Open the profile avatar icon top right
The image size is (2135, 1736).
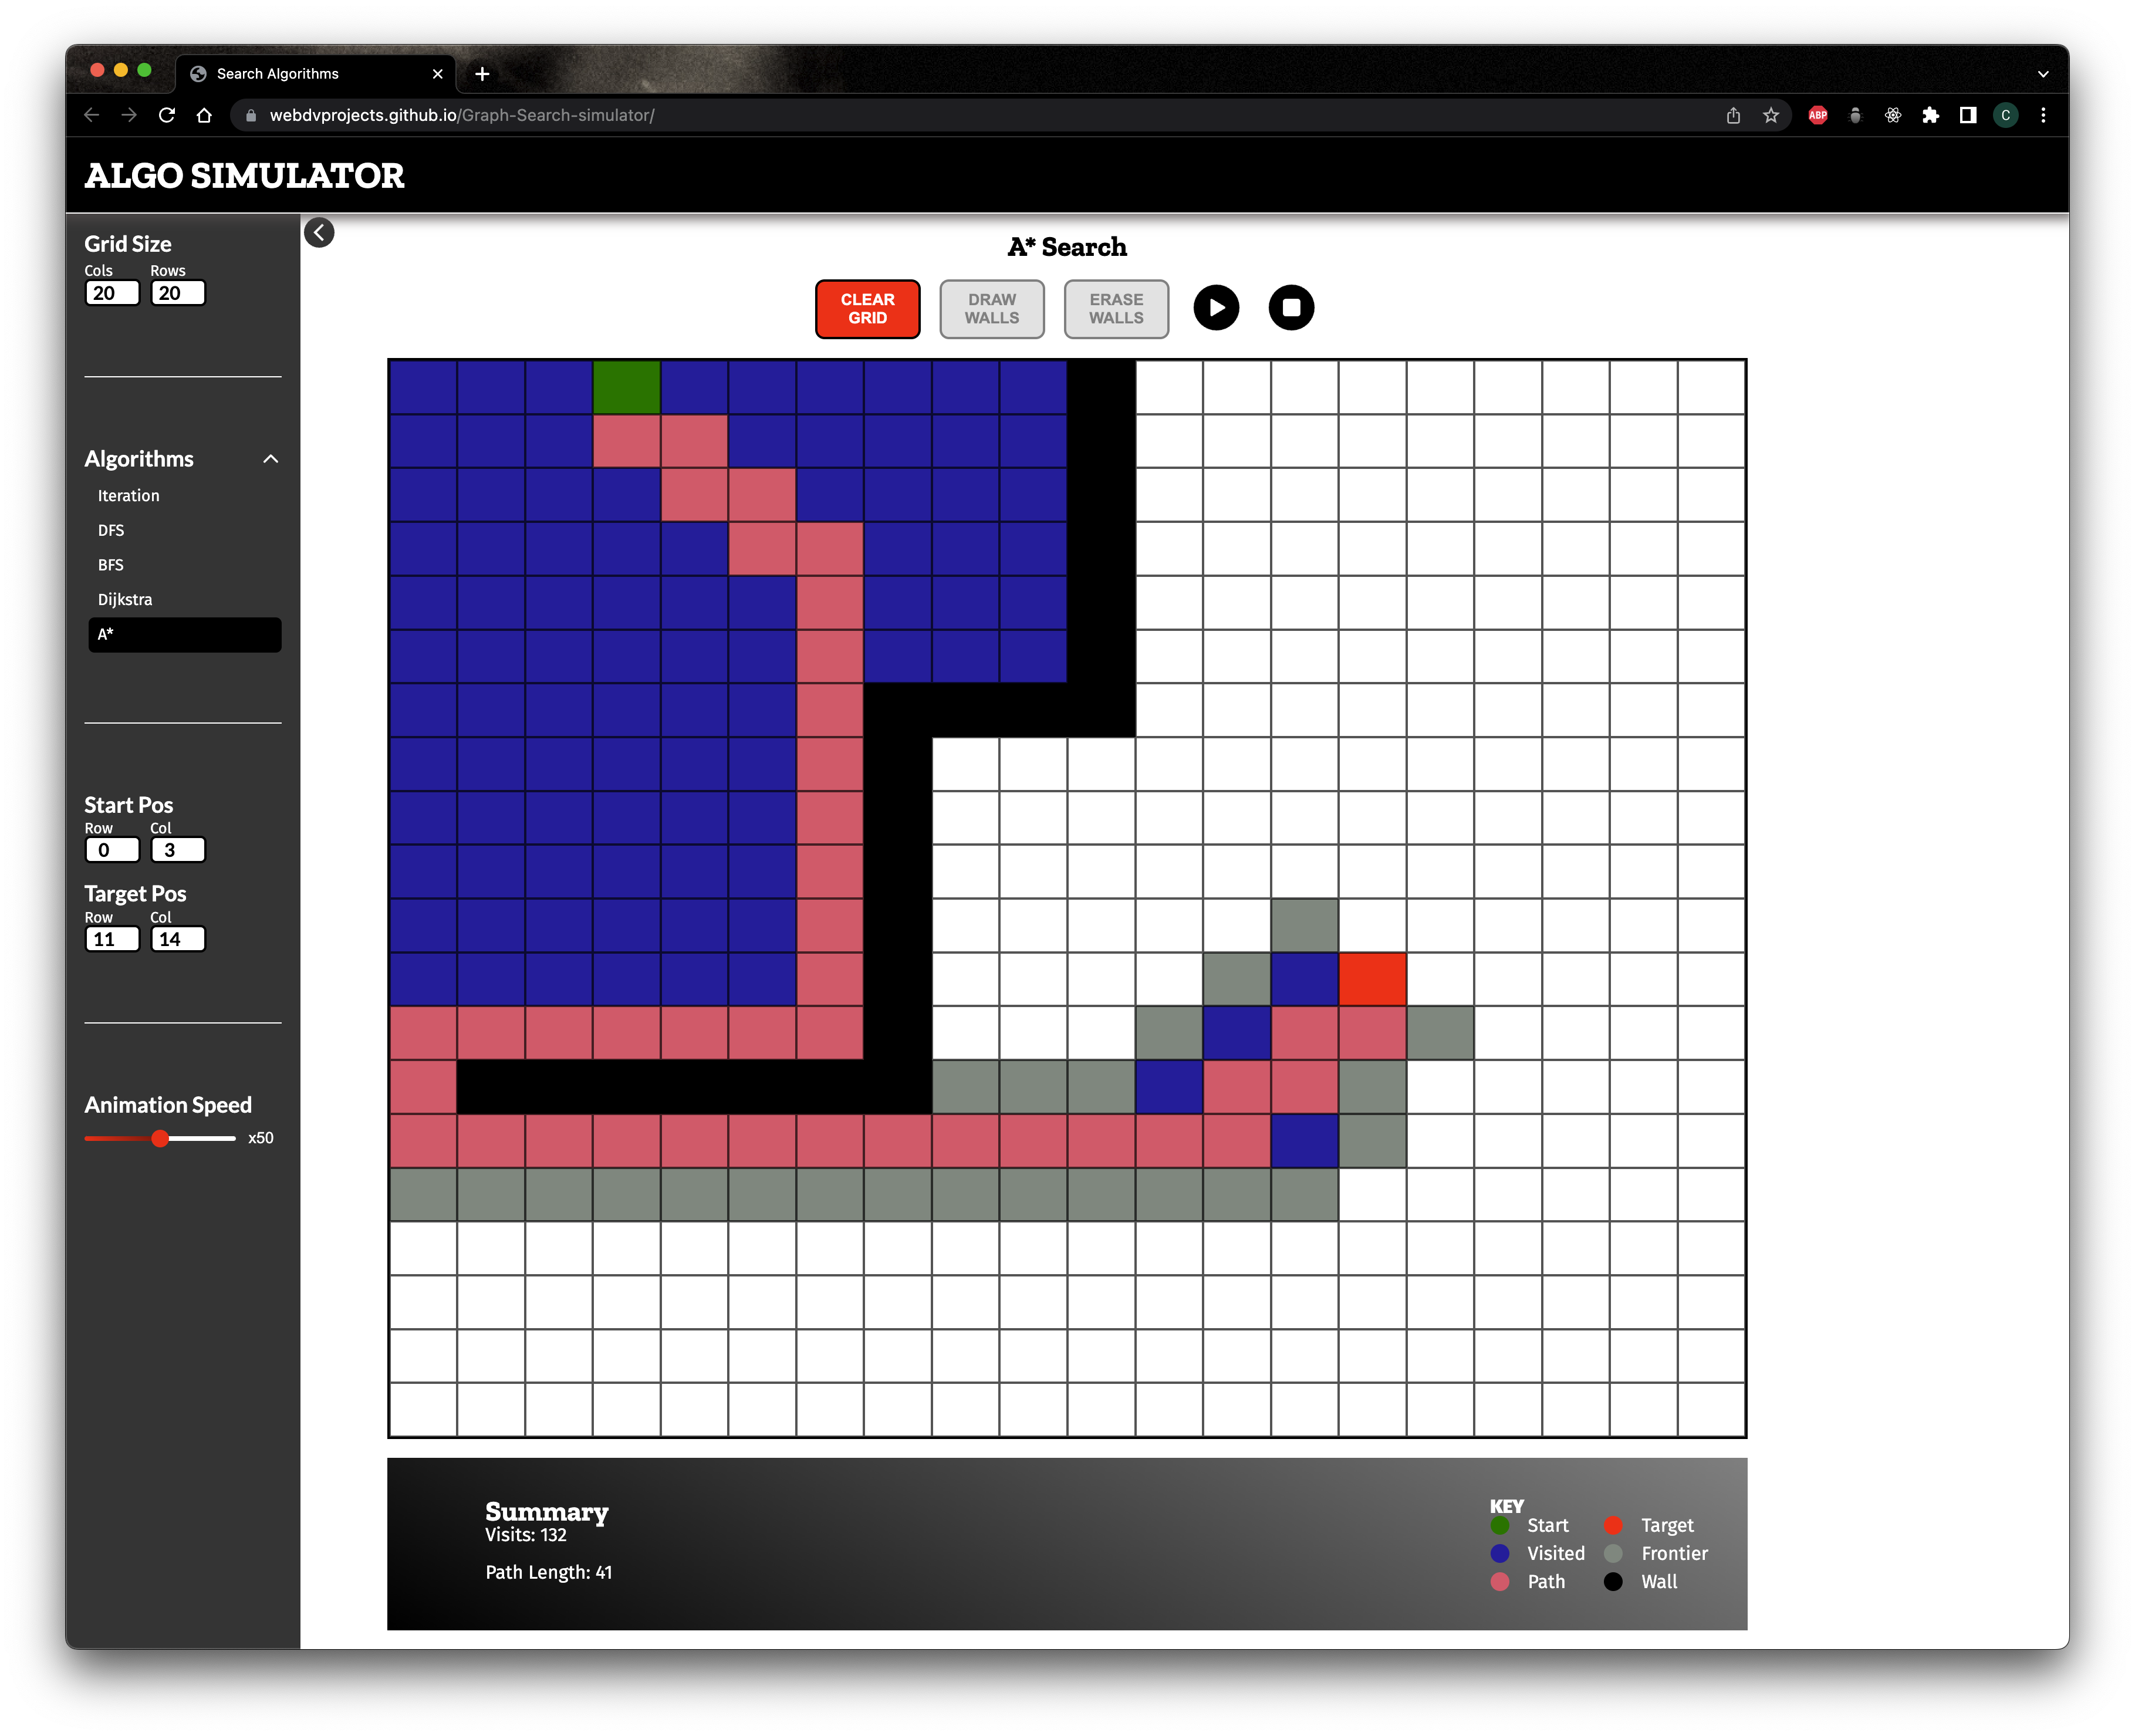tap(2006, 115)
